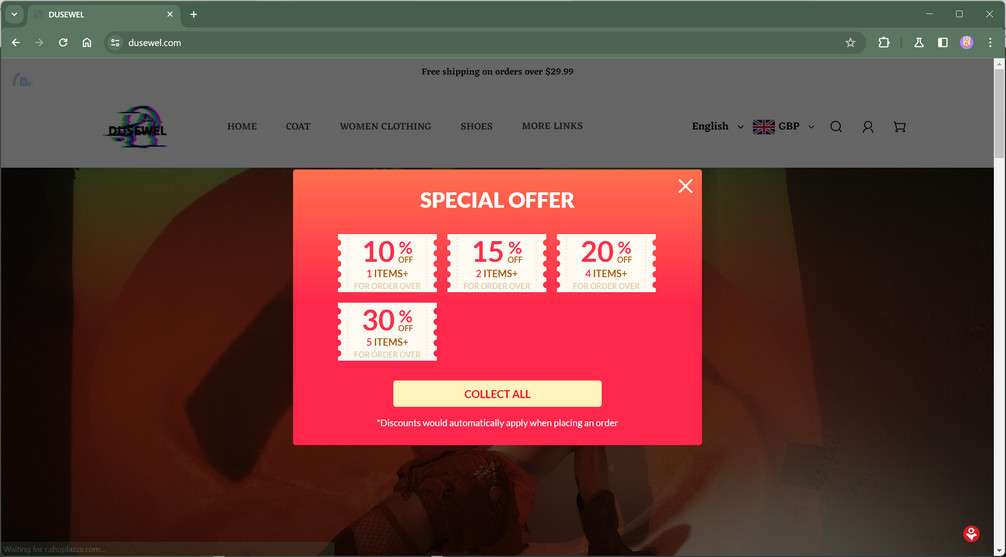
Task: Click the DUSEWEL logo
Action: 137,126
